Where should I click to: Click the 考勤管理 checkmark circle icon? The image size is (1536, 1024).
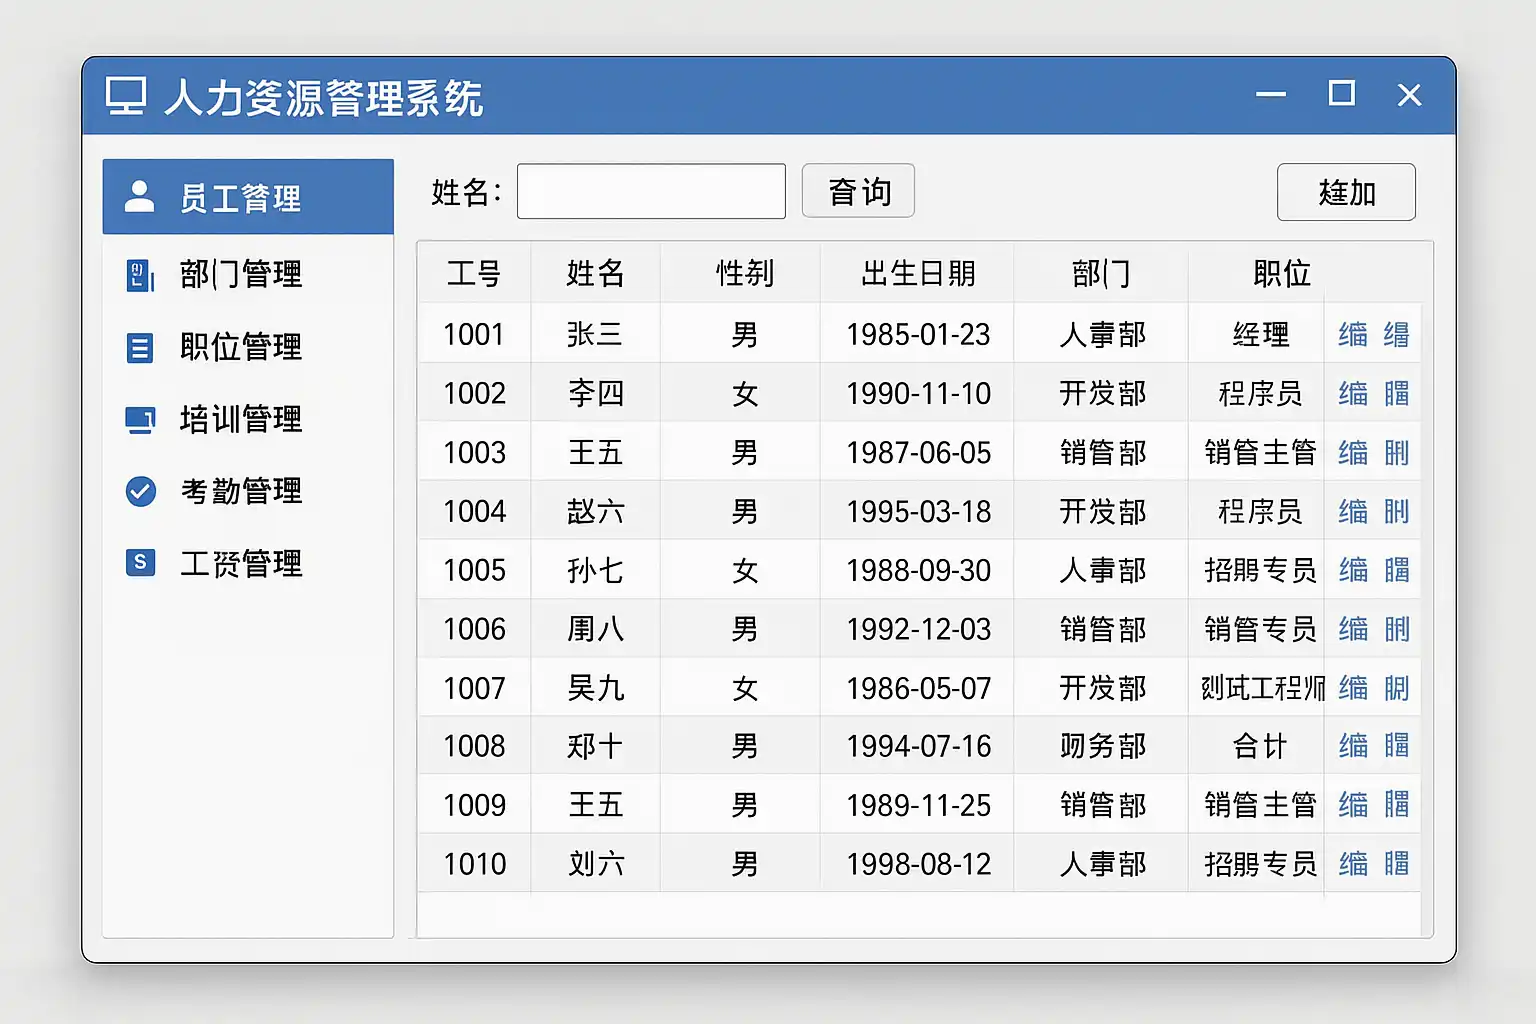tap(140, 491)
